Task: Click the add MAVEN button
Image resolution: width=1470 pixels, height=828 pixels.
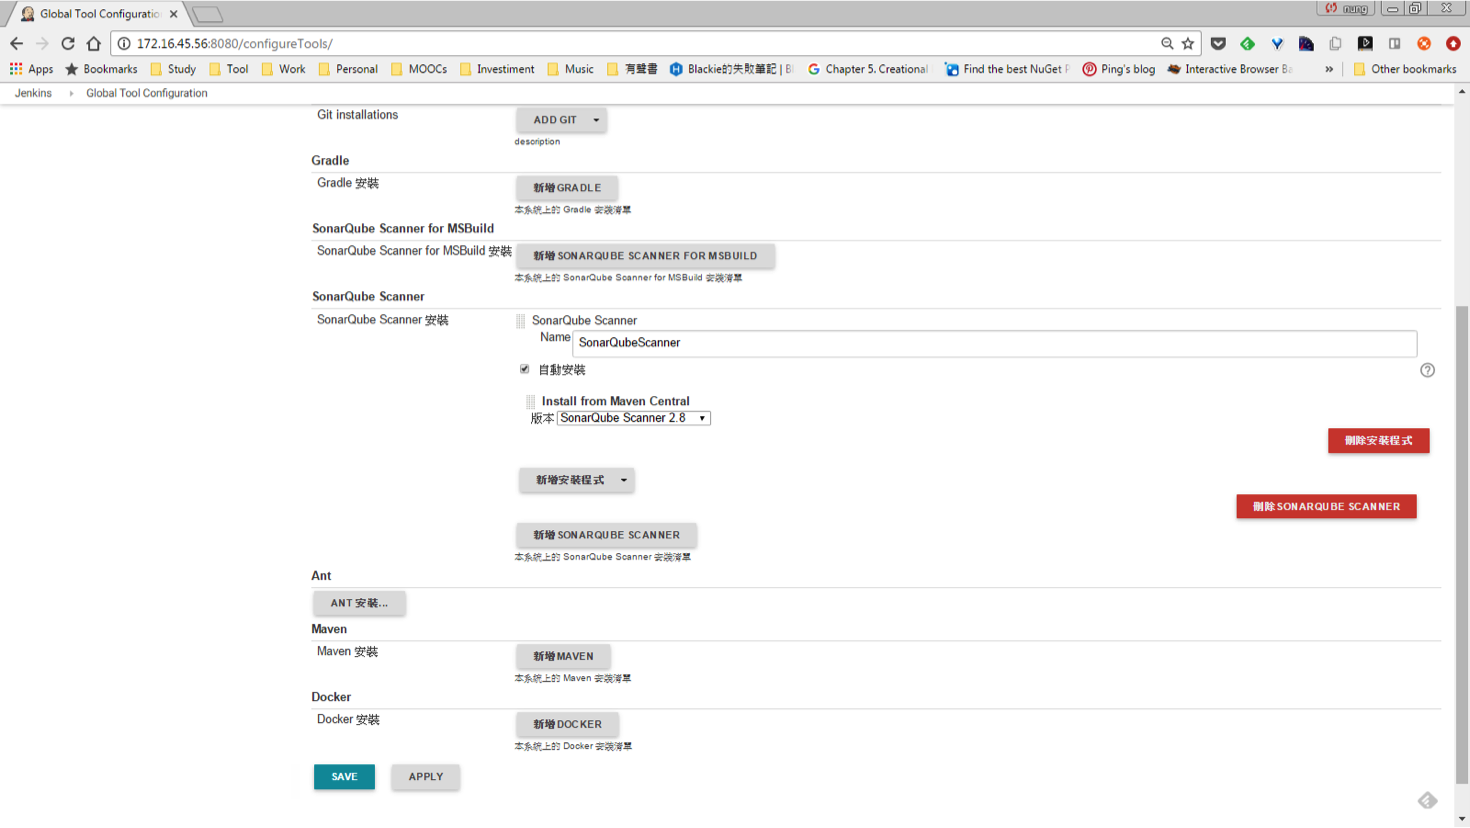Action: 563,656
